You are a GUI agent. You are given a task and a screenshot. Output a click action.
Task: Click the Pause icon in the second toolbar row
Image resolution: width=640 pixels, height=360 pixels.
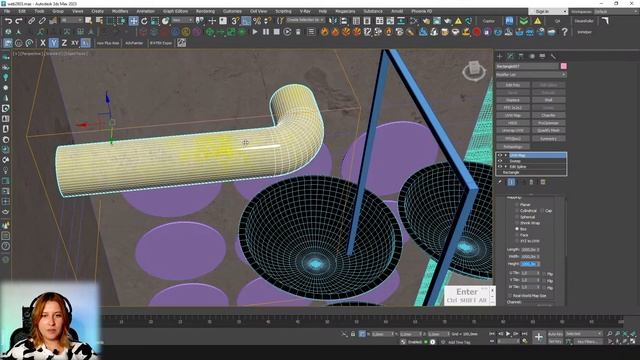pyautogui.click(x=266, y=32)
